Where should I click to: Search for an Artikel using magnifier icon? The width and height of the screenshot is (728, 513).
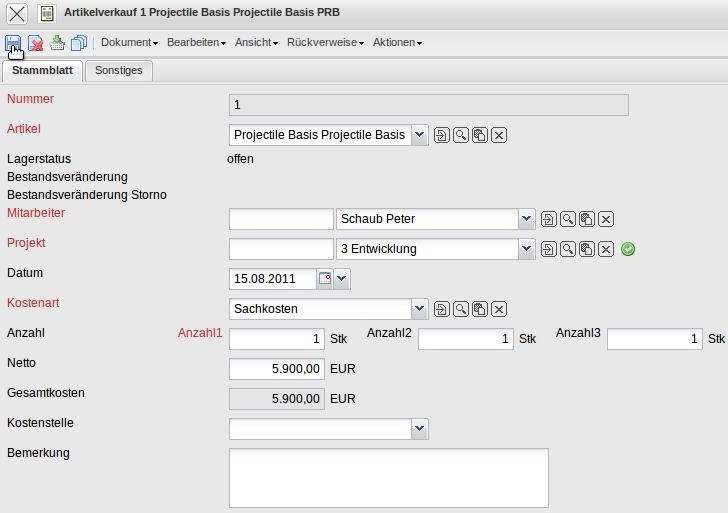click(x=461, y=135)
